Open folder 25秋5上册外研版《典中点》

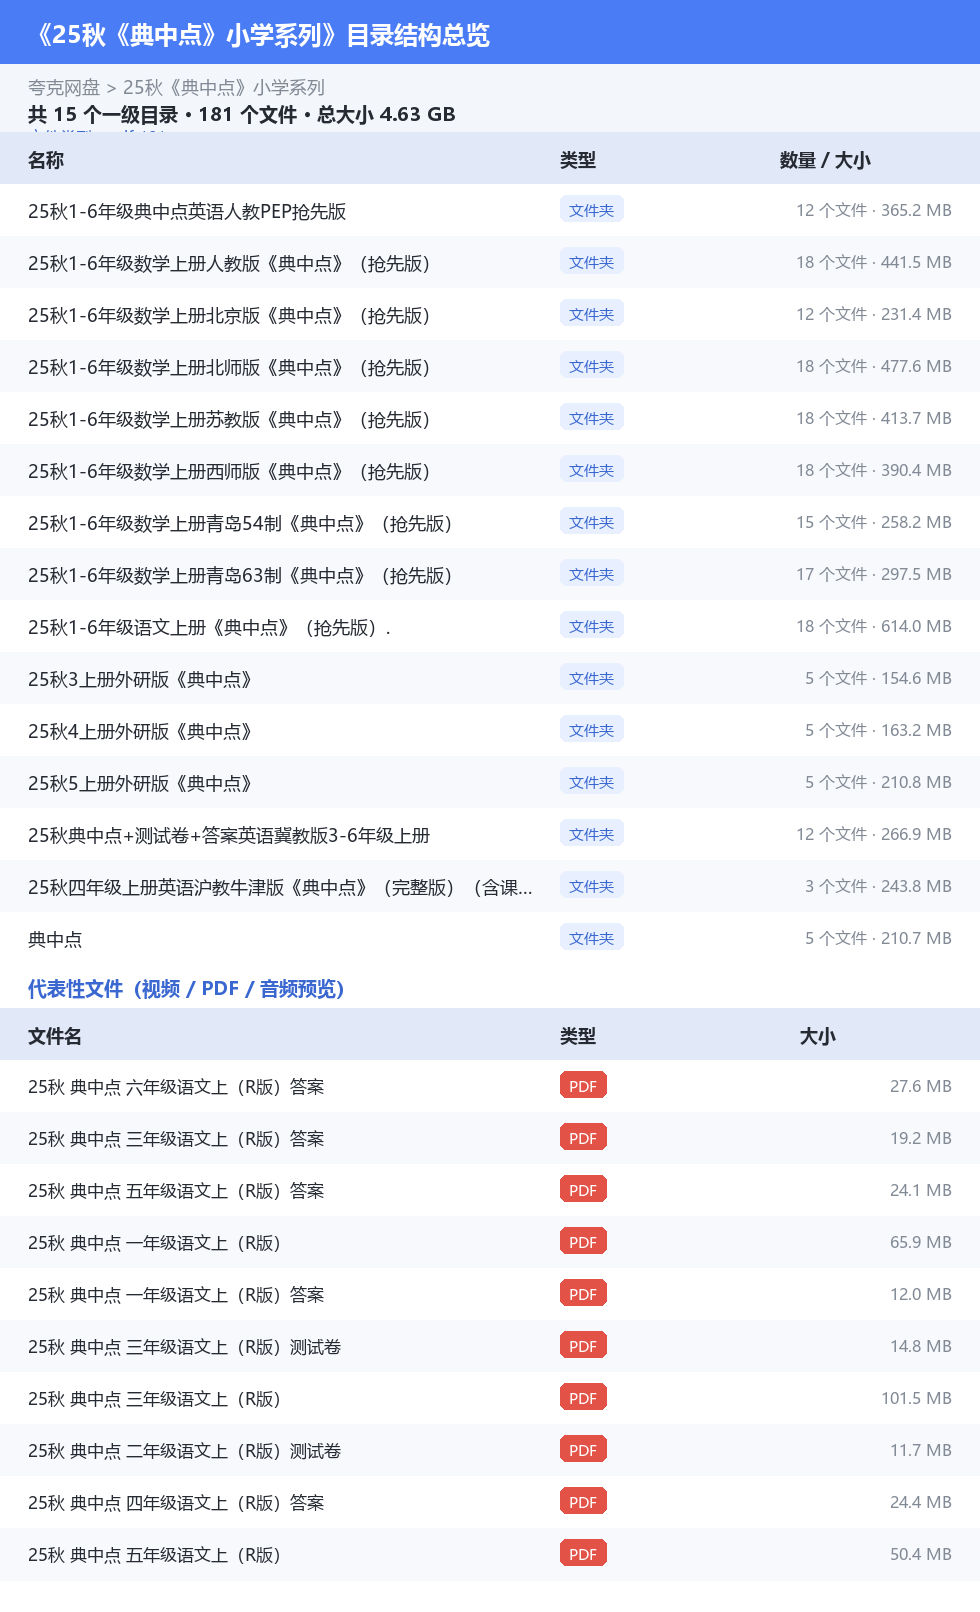click(140, 783)
